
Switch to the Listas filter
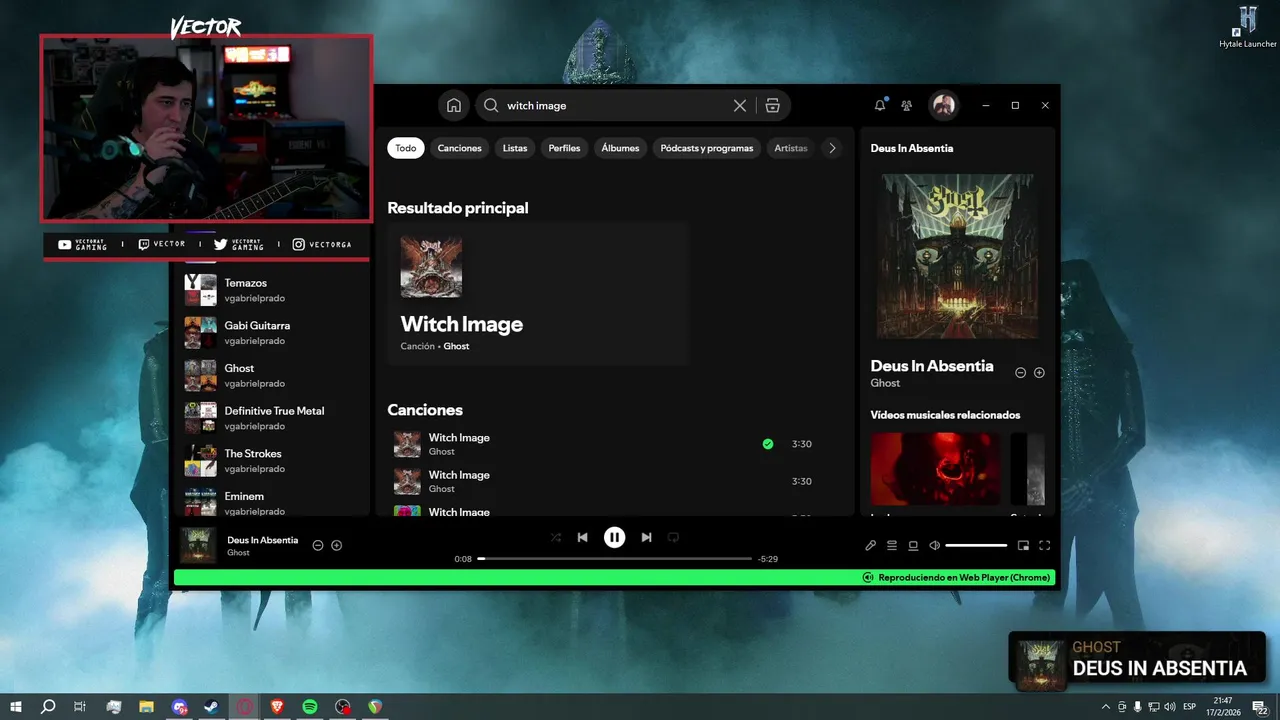(x=515, y=148)
